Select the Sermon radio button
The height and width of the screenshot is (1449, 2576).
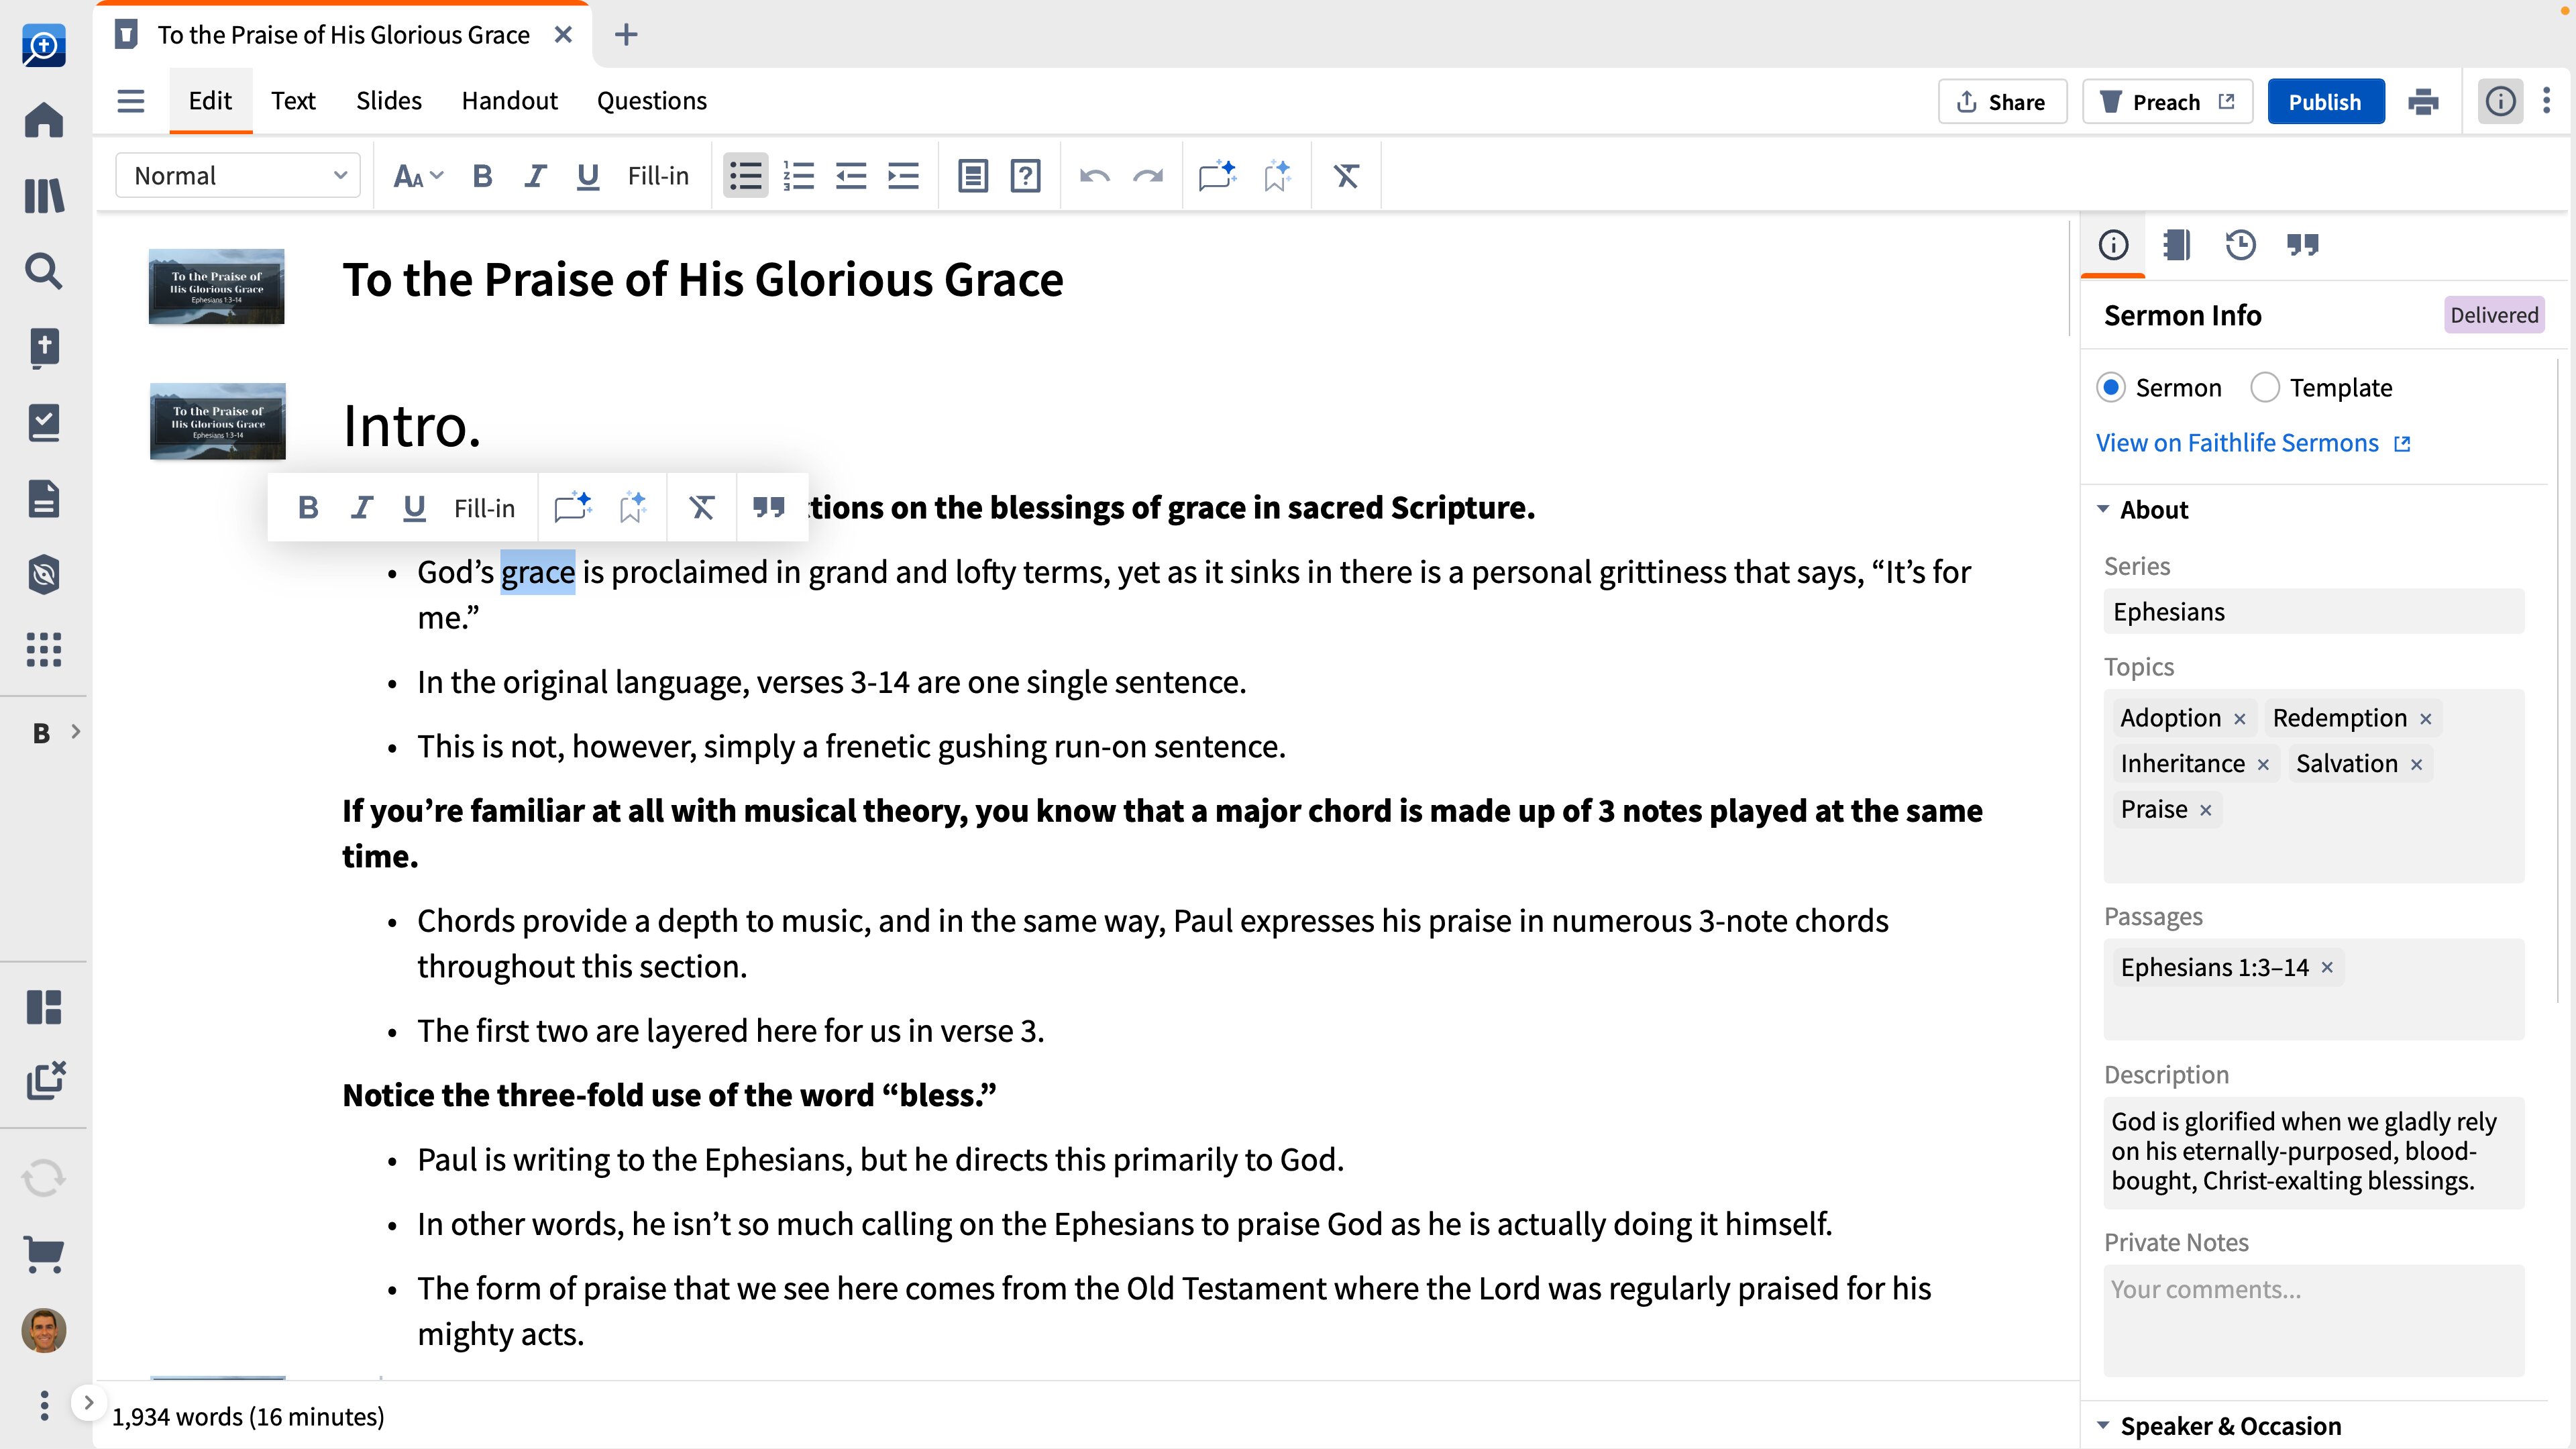pos(2111,387)
